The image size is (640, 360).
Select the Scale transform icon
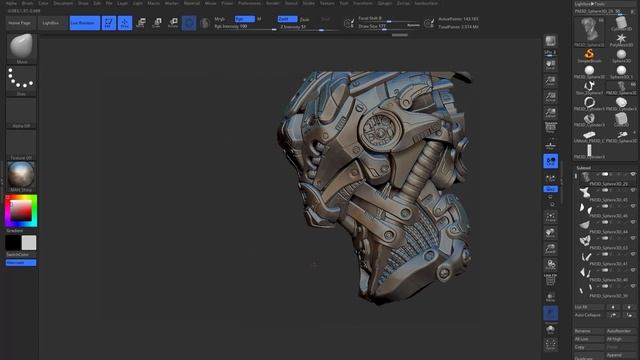point(157,23)
